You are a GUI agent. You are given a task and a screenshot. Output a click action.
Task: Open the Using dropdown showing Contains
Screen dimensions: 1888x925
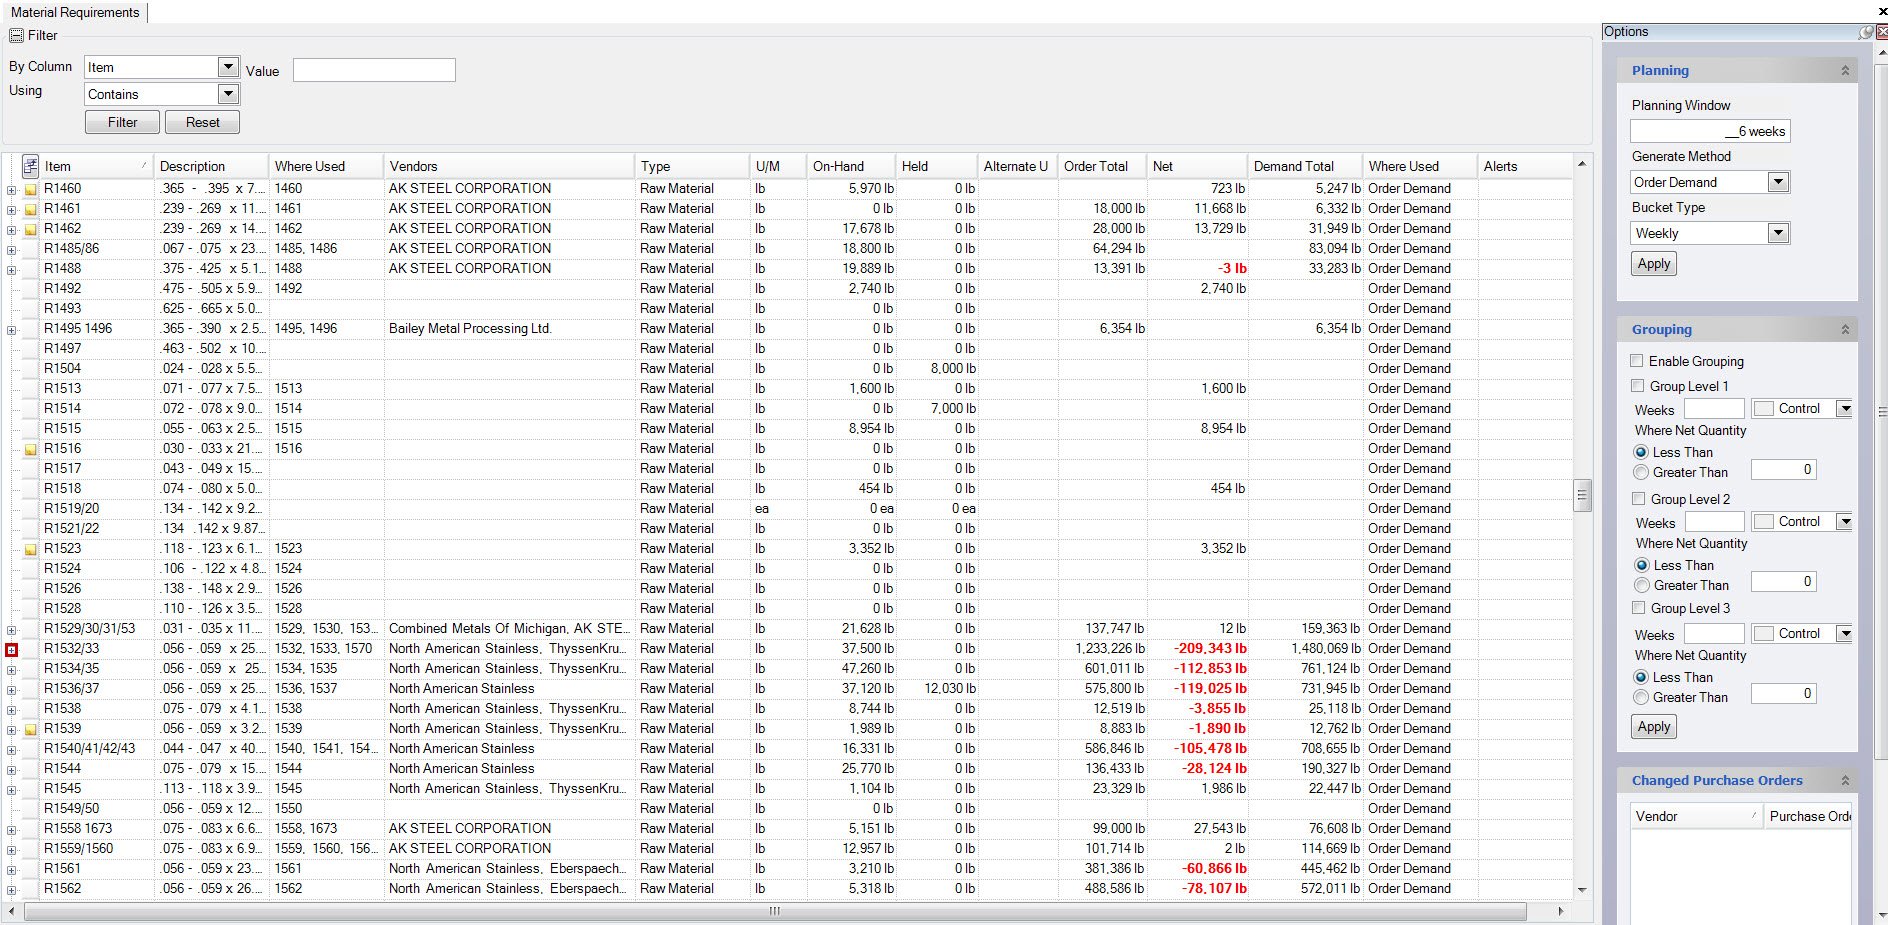tap(228, 94)
